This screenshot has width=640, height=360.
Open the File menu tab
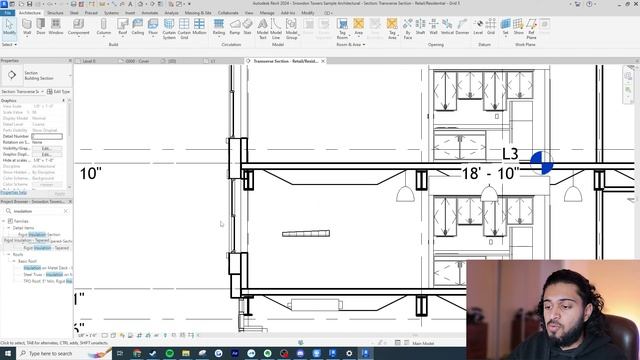(8, 13)
